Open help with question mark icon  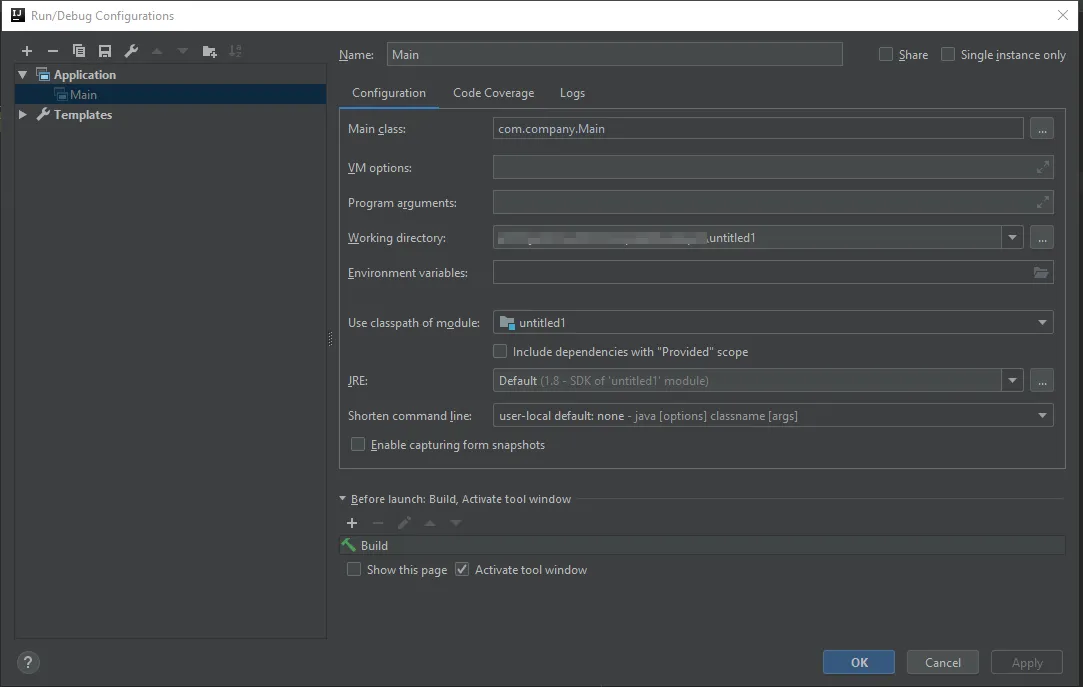pos(28,662)
